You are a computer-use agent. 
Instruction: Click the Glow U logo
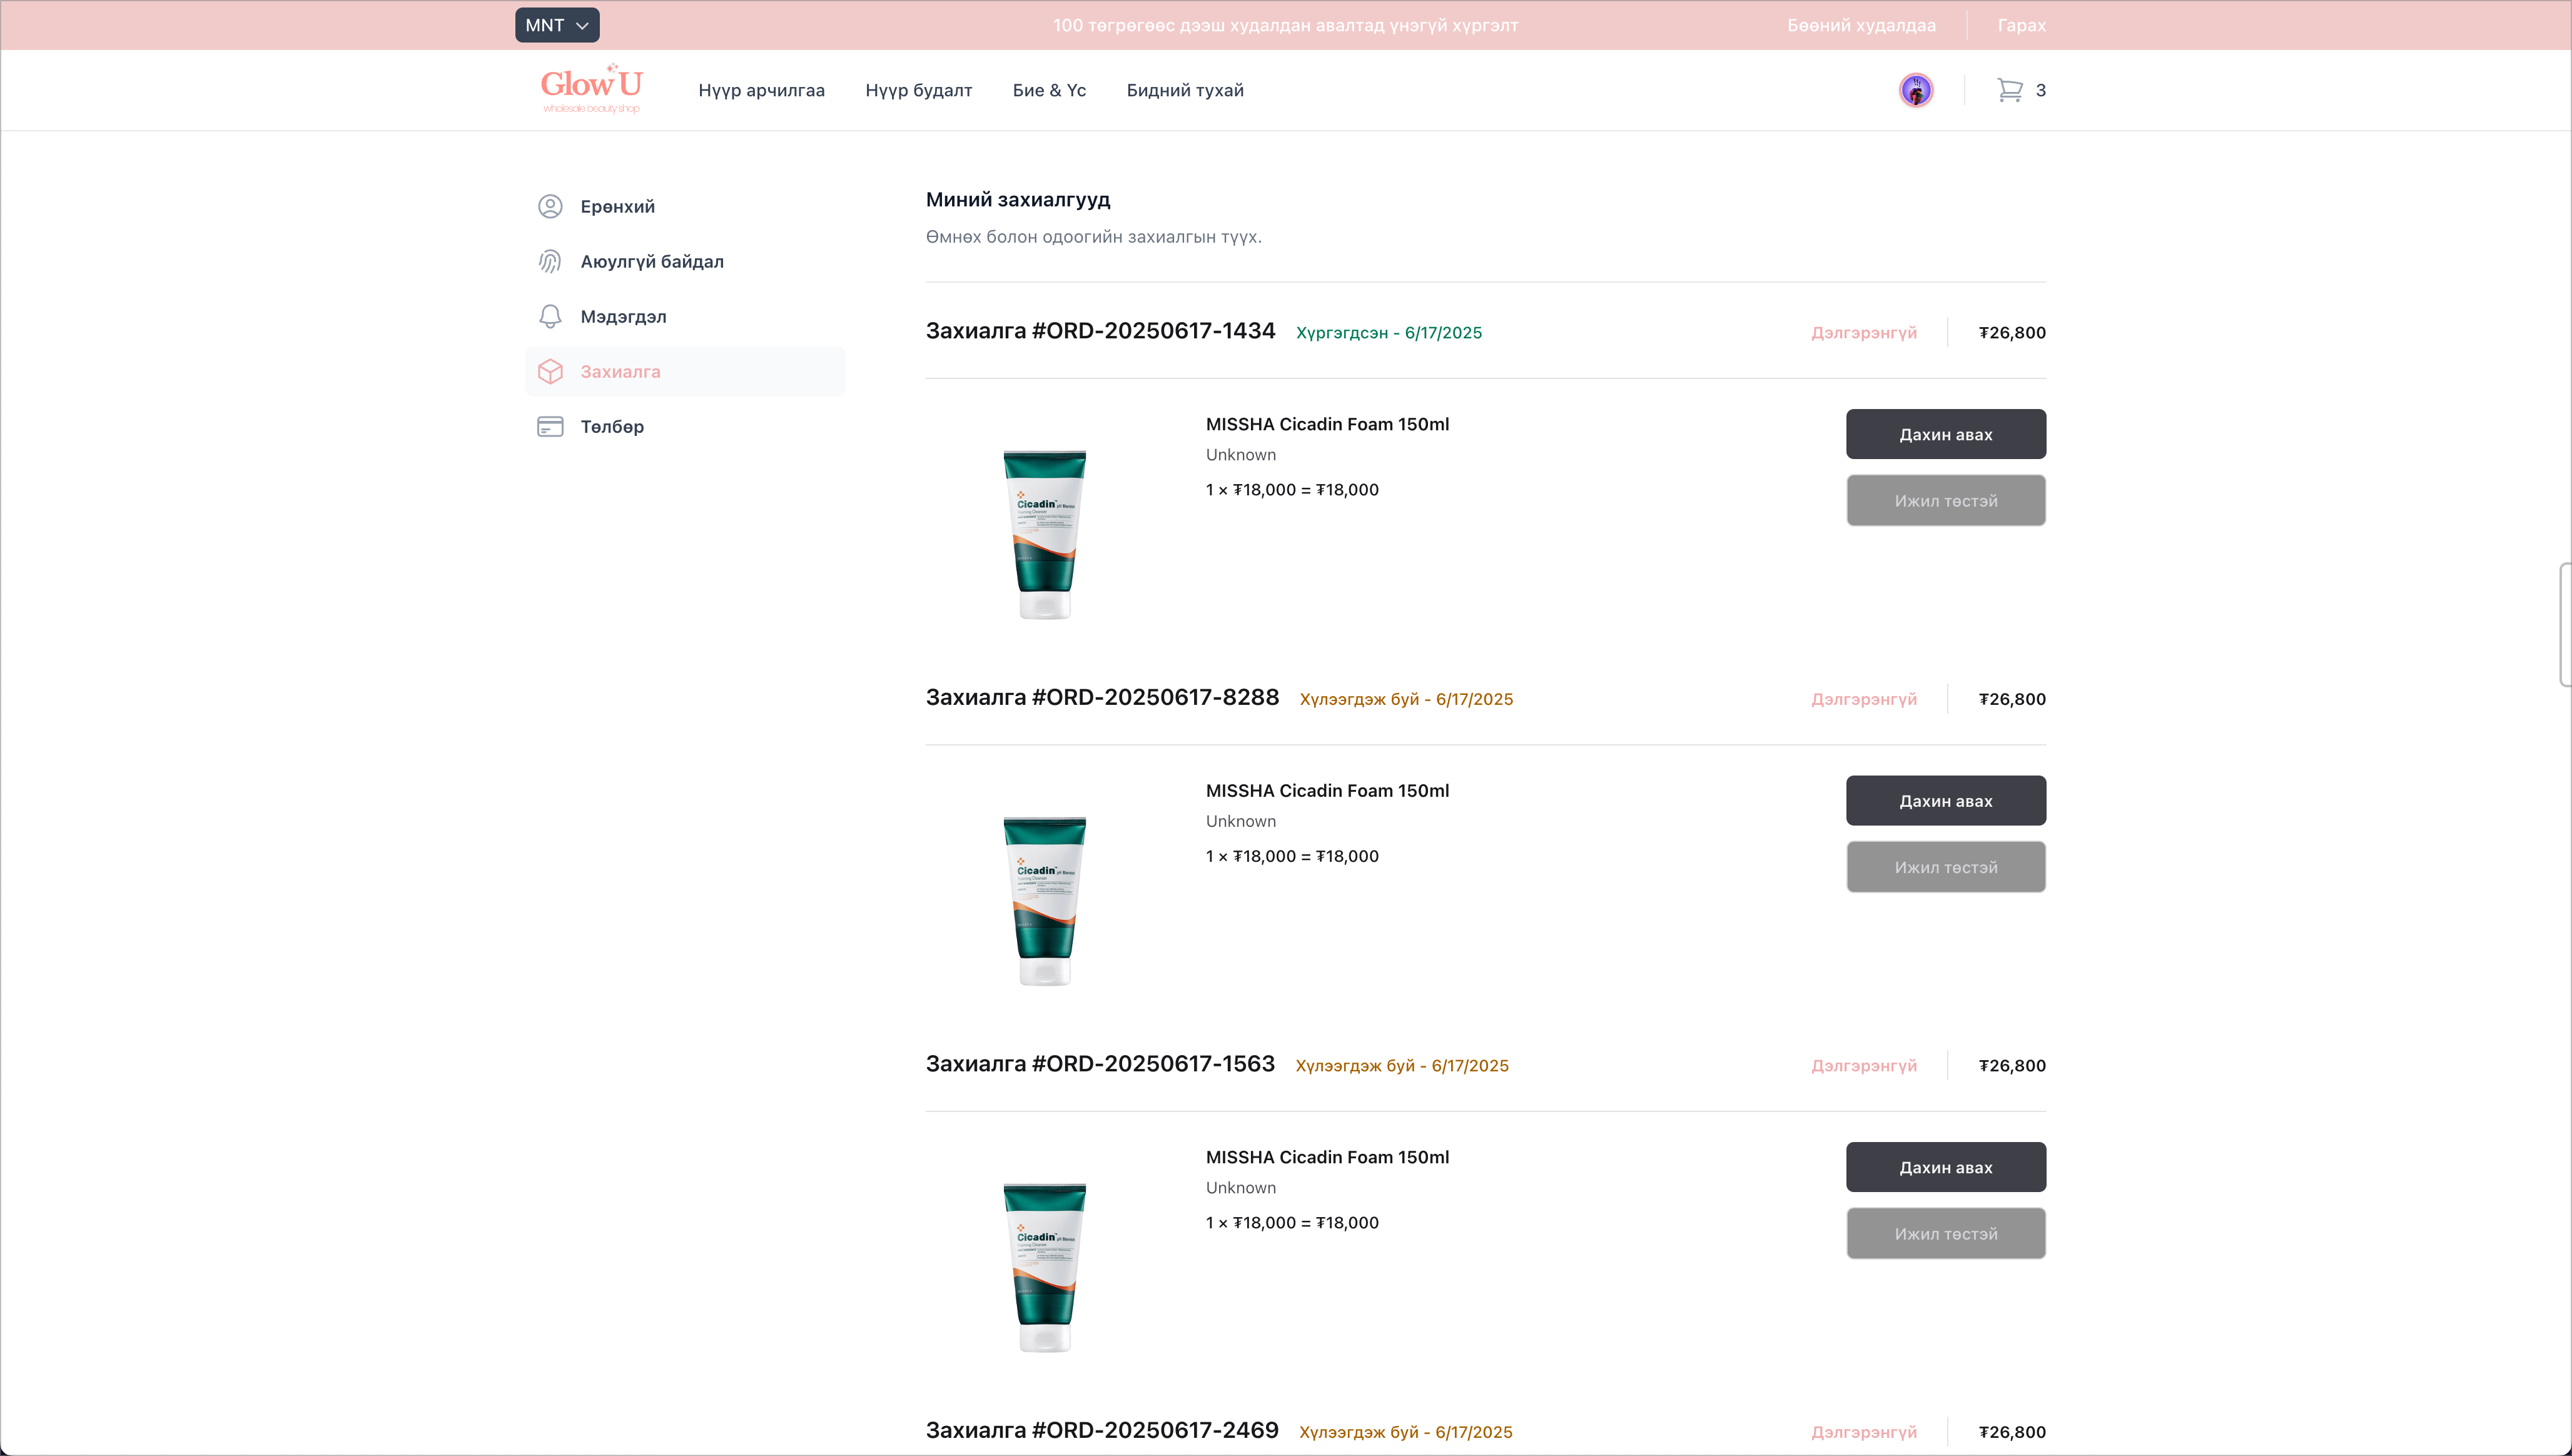[591, 90]
